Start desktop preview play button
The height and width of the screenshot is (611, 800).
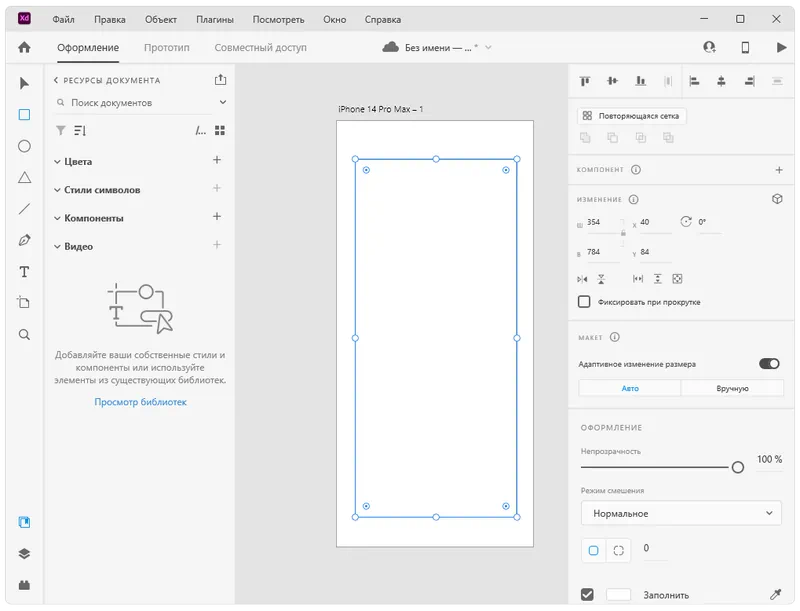point(781,47)
